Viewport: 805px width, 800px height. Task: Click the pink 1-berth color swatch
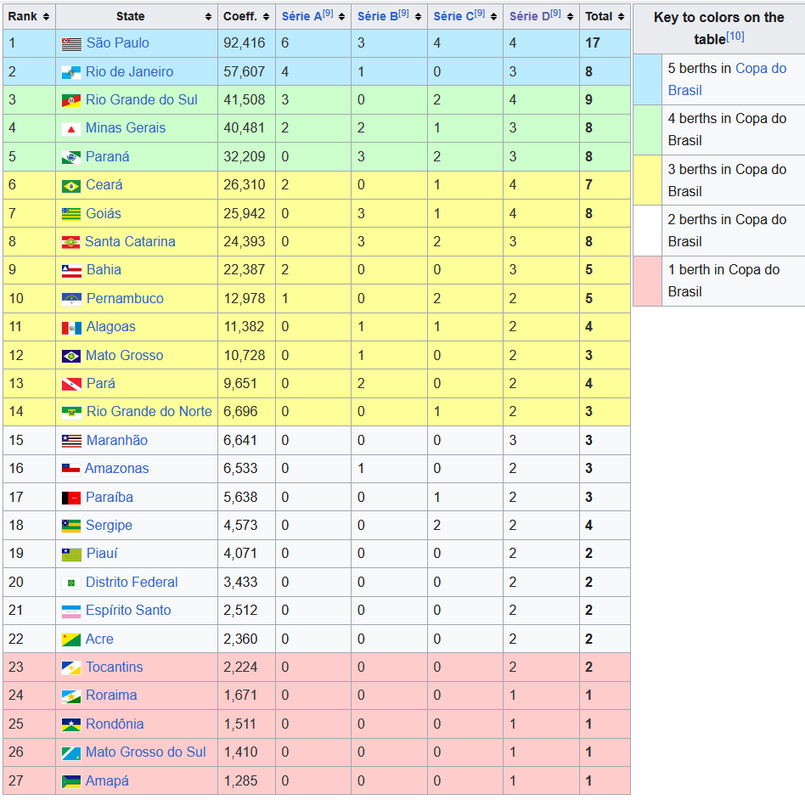point(647,281)
